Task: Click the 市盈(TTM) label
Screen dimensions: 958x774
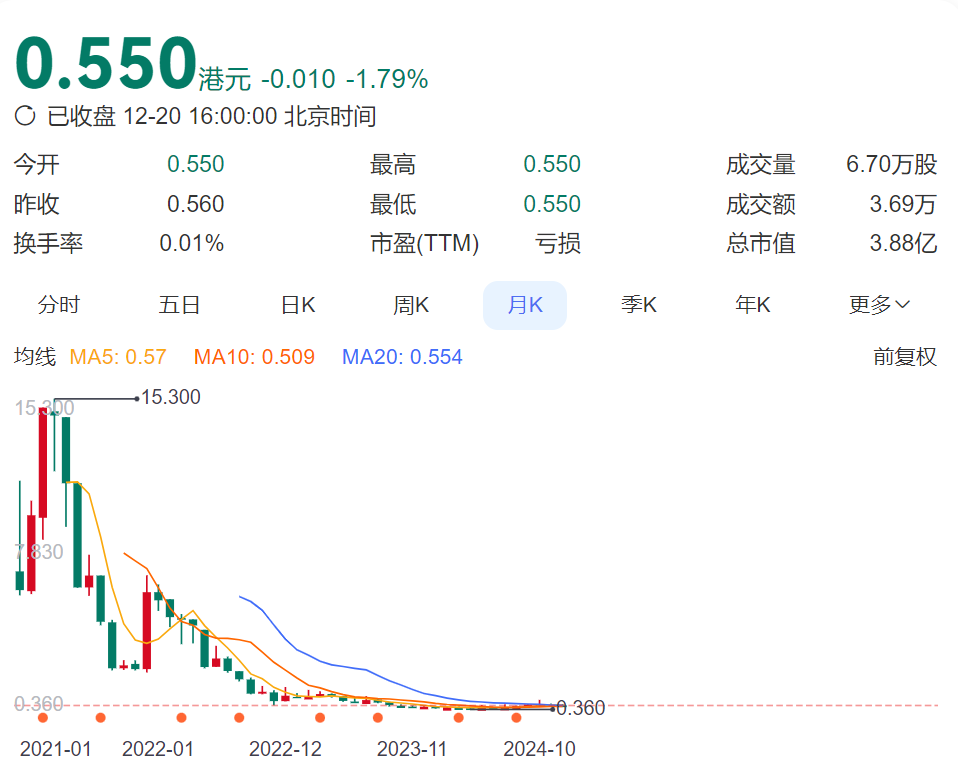Action: [x=425, y=243]
